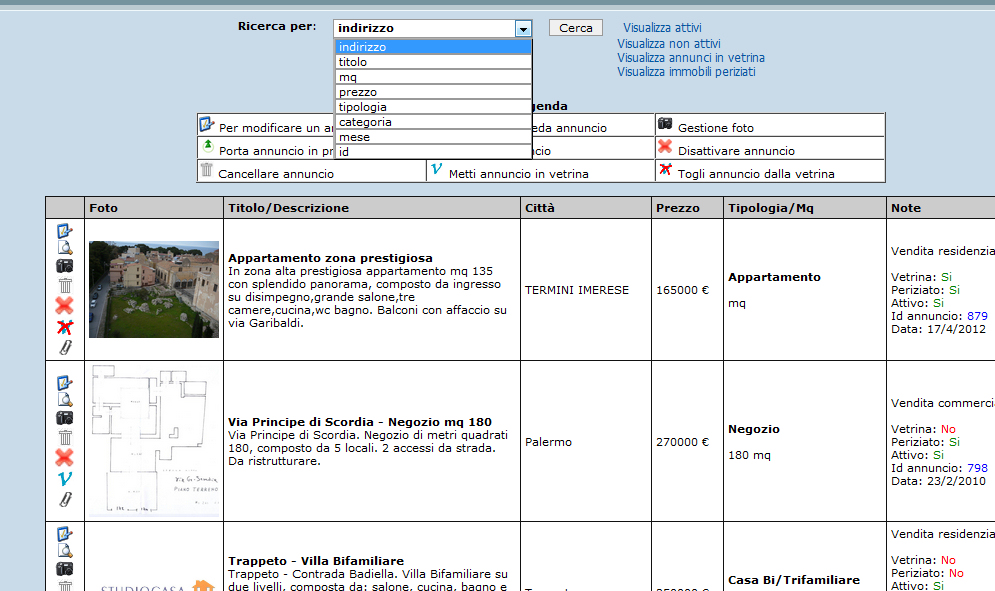Click the title 'Via Principe di Scordia - Negozio mq 180'

click(x=360, y=422)
